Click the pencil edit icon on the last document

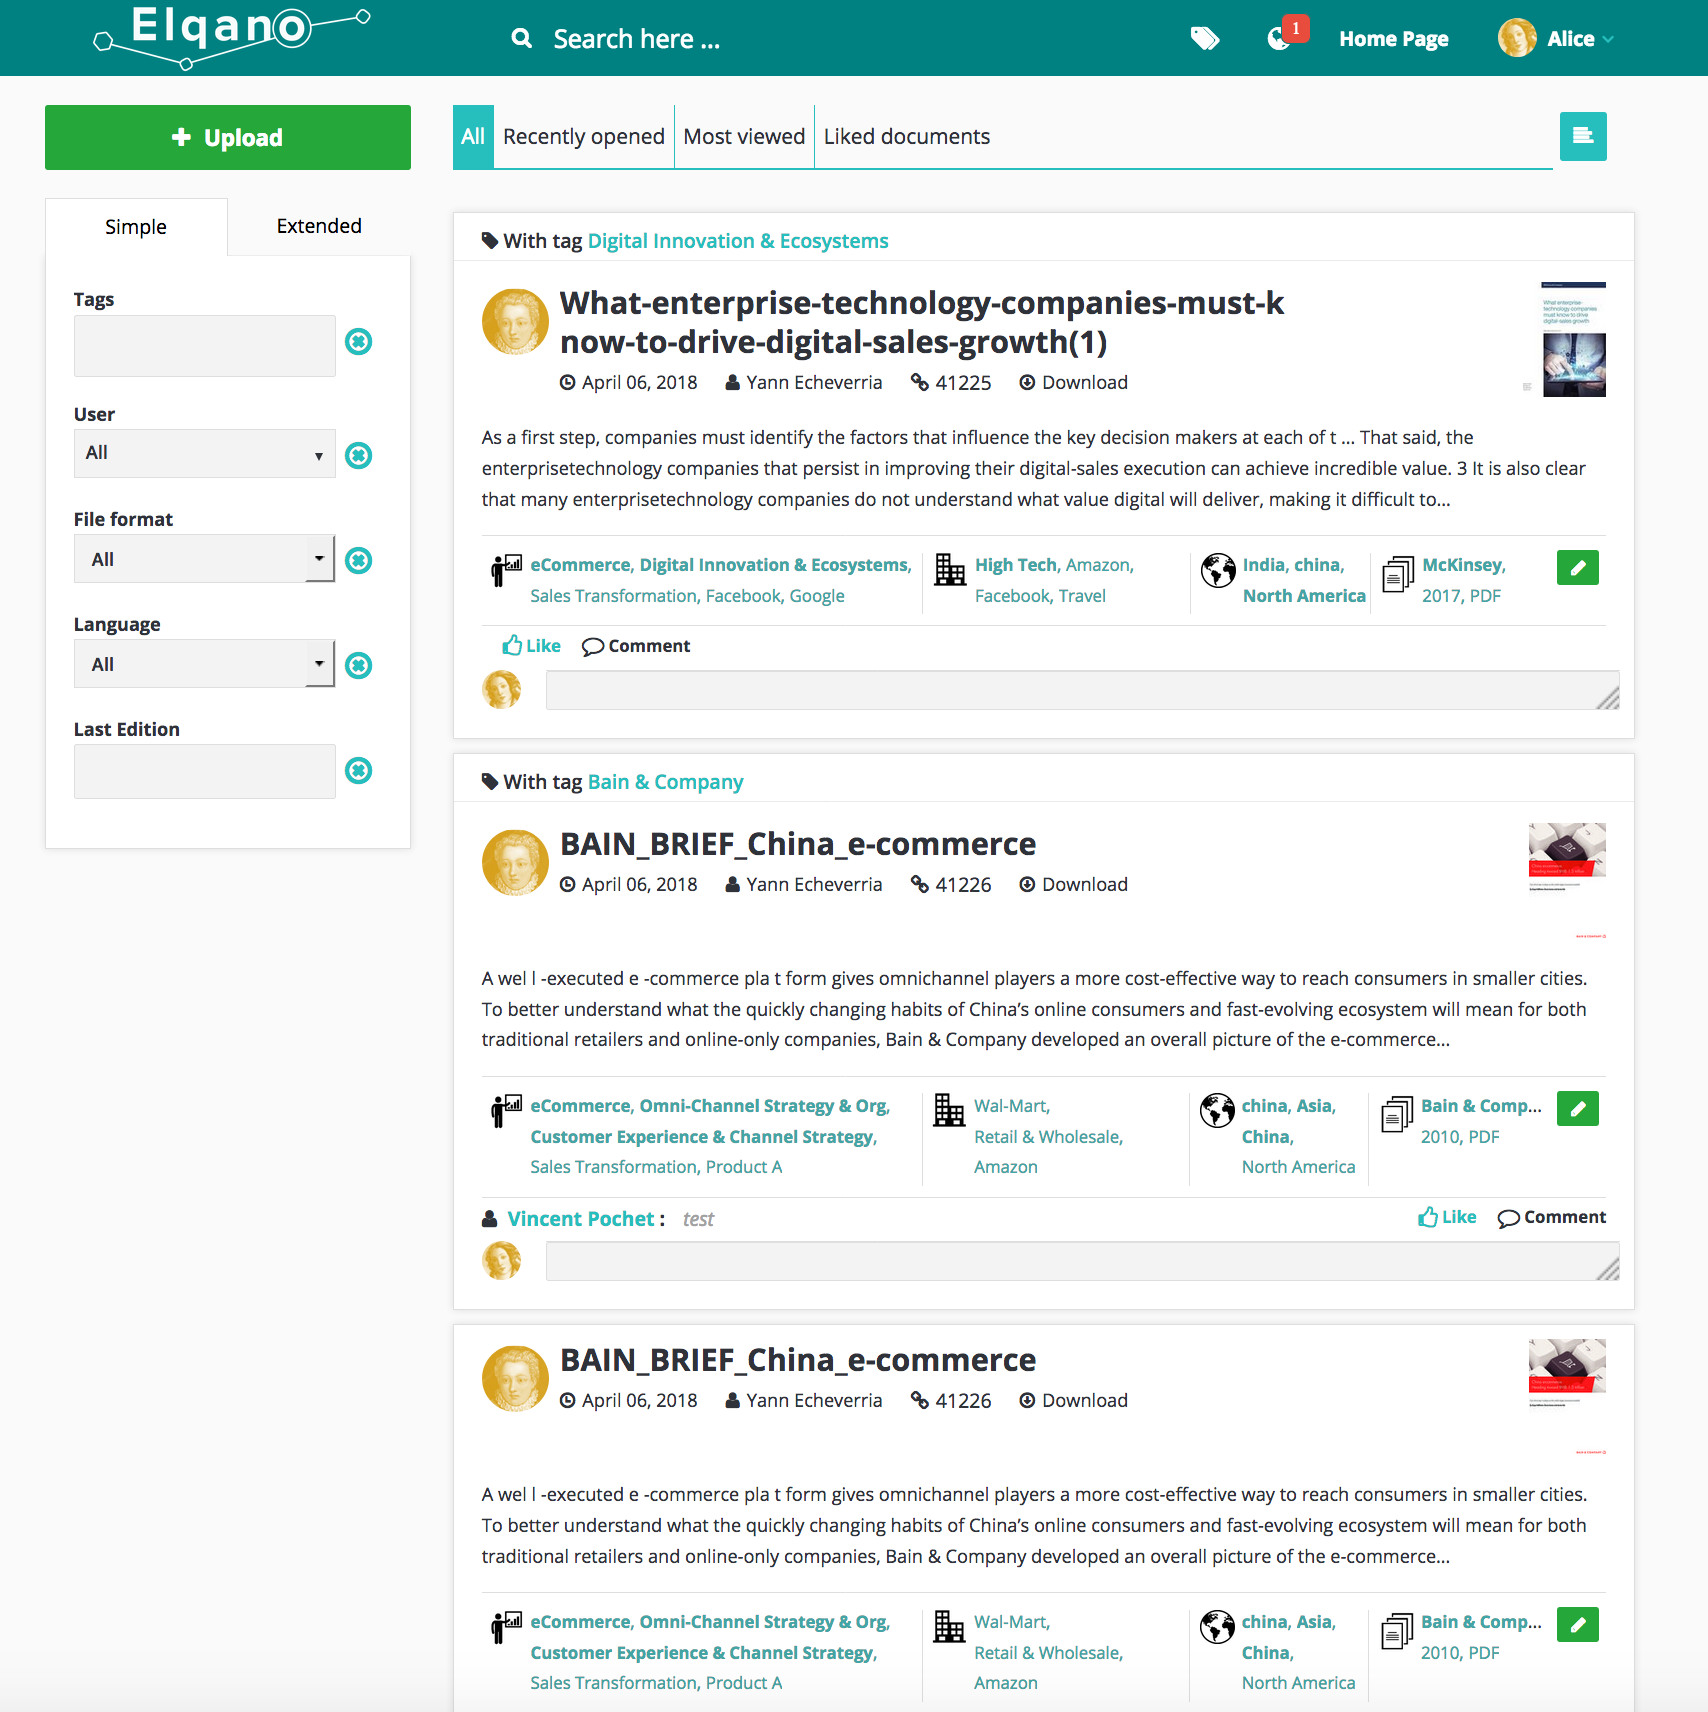coord(1578,1625)
